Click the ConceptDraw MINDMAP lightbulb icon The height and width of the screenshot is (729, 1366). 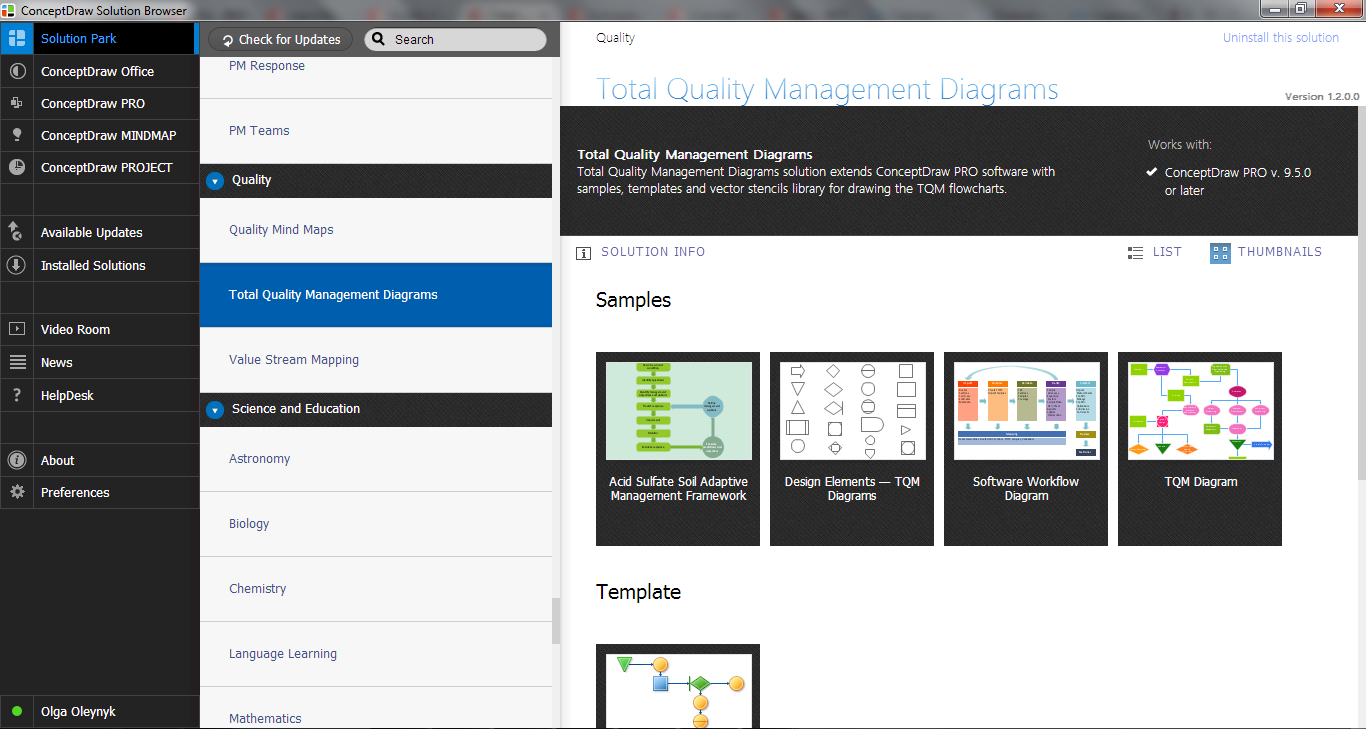pos(17,136)
